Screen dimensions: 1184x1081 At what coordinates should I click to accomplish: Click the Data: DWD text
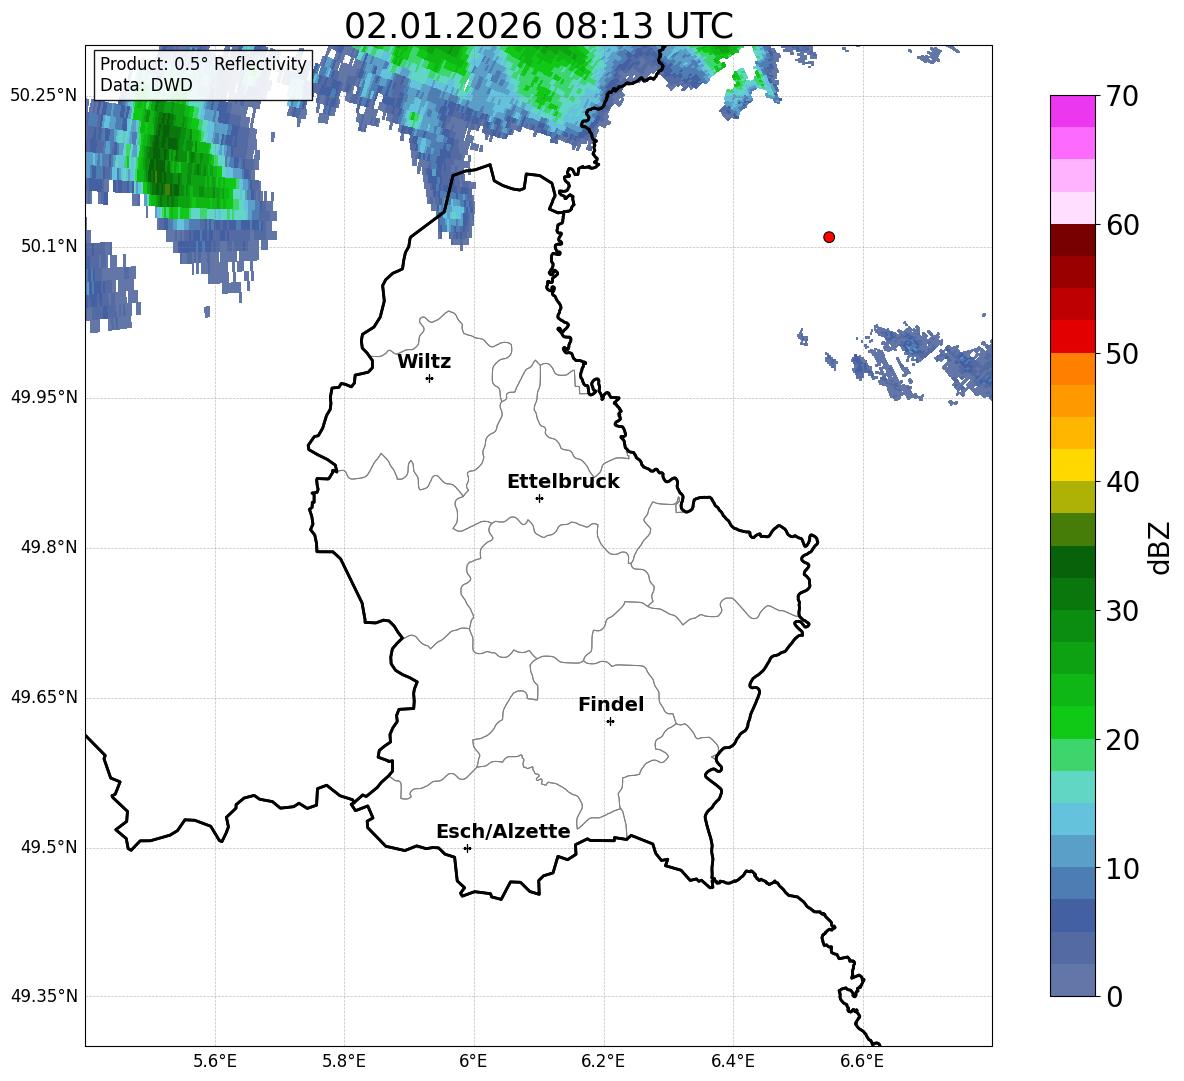[x=146, y=85]
